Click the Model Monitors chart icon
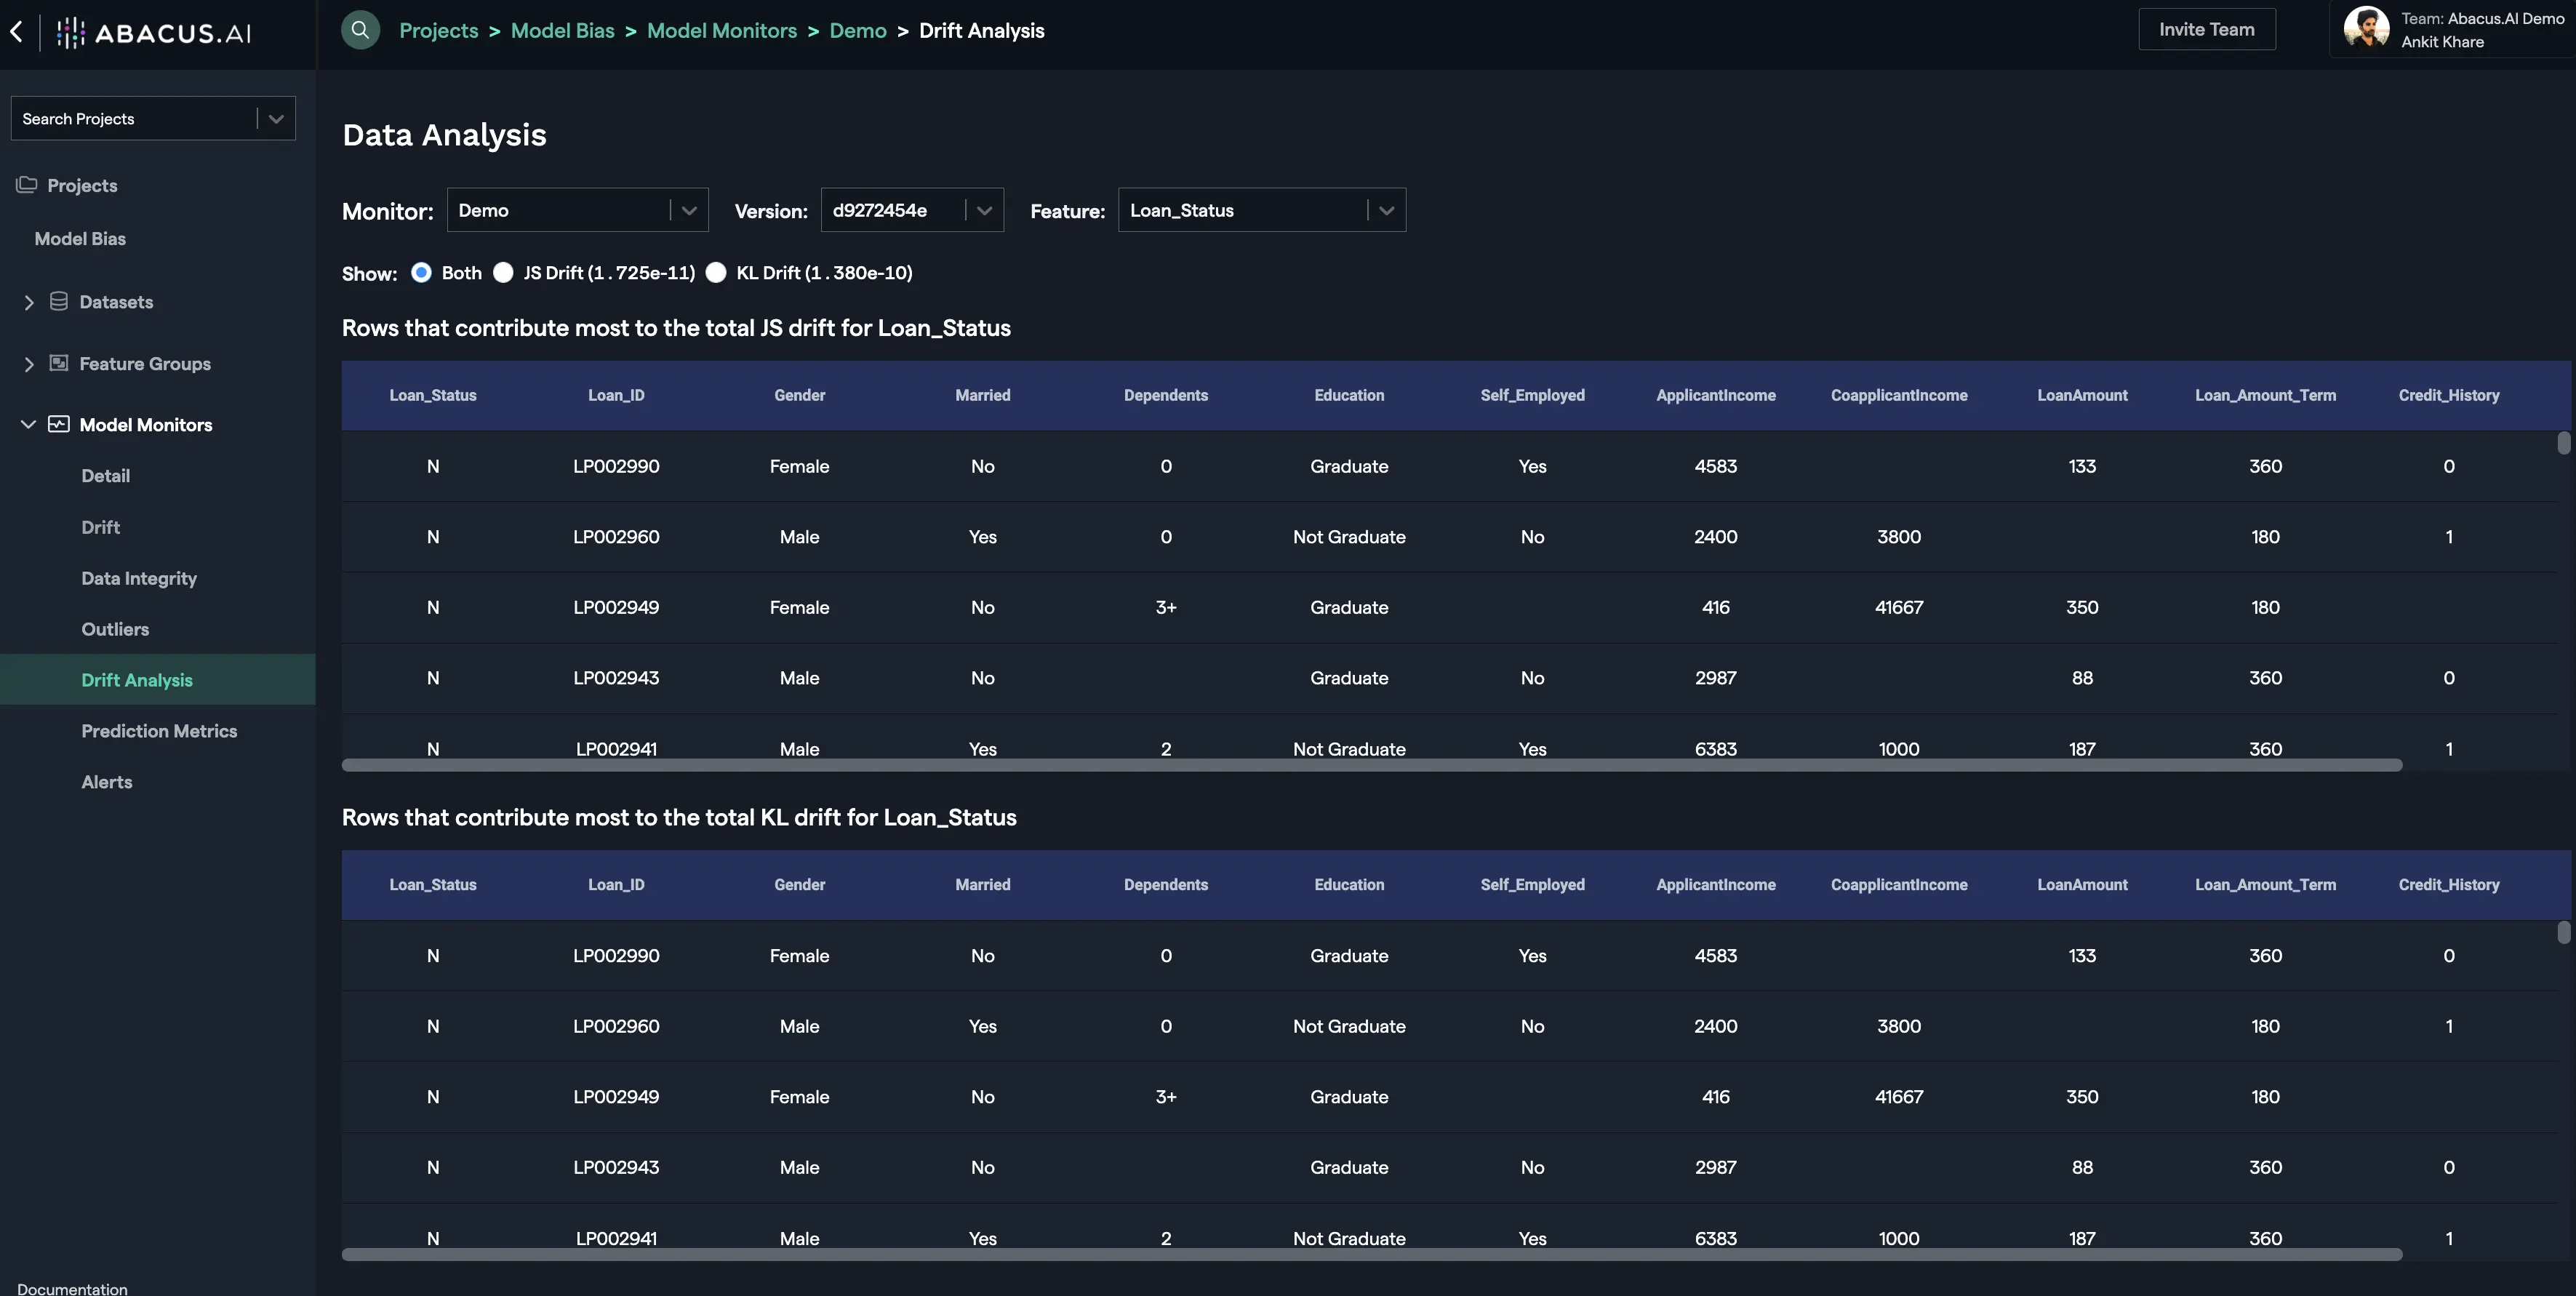Viewport: 2576px width, 1296px height. pyautogui.click(x=59, y=424)
